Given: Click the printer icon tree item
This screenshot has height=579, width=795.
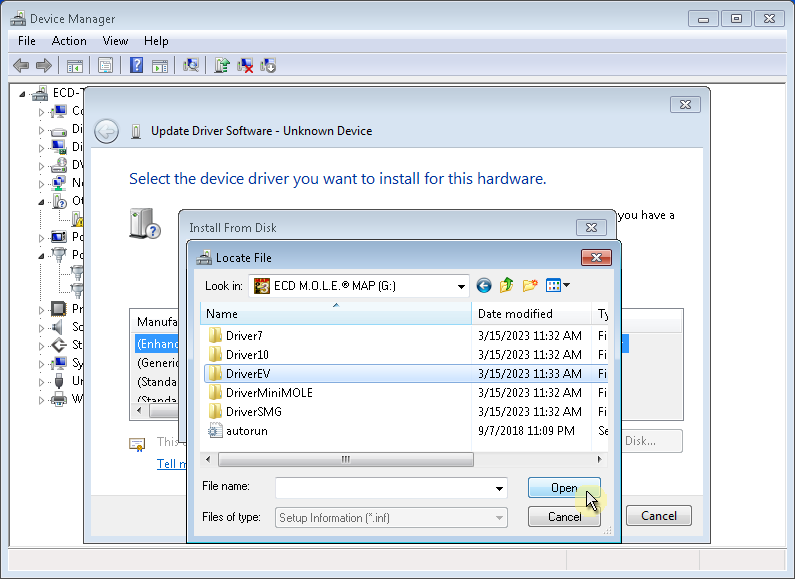Looking at the screenshot, I should click(59, 399).
